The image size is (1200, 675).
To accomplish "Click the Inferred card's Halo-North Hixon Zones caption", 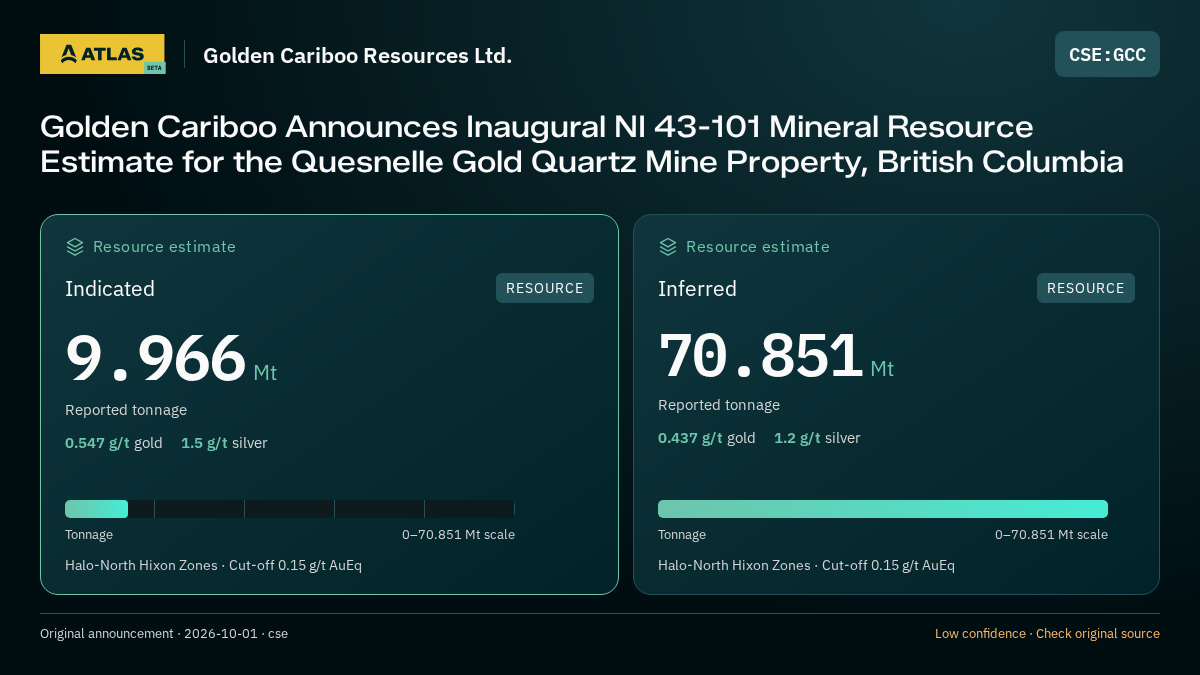I will click(806, 565).
